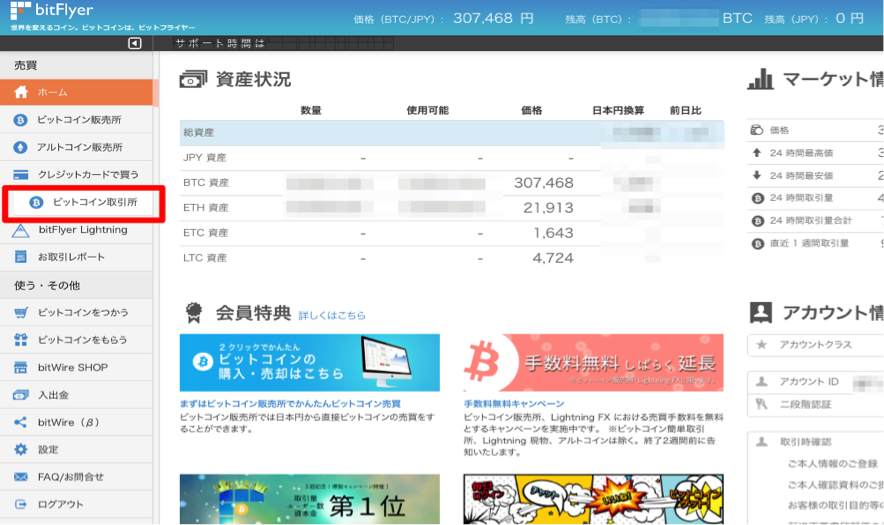The height and width of the screenshot is (525, 884).
Task: Open bitWire SHOP
Action: click(x=76, y=367)
